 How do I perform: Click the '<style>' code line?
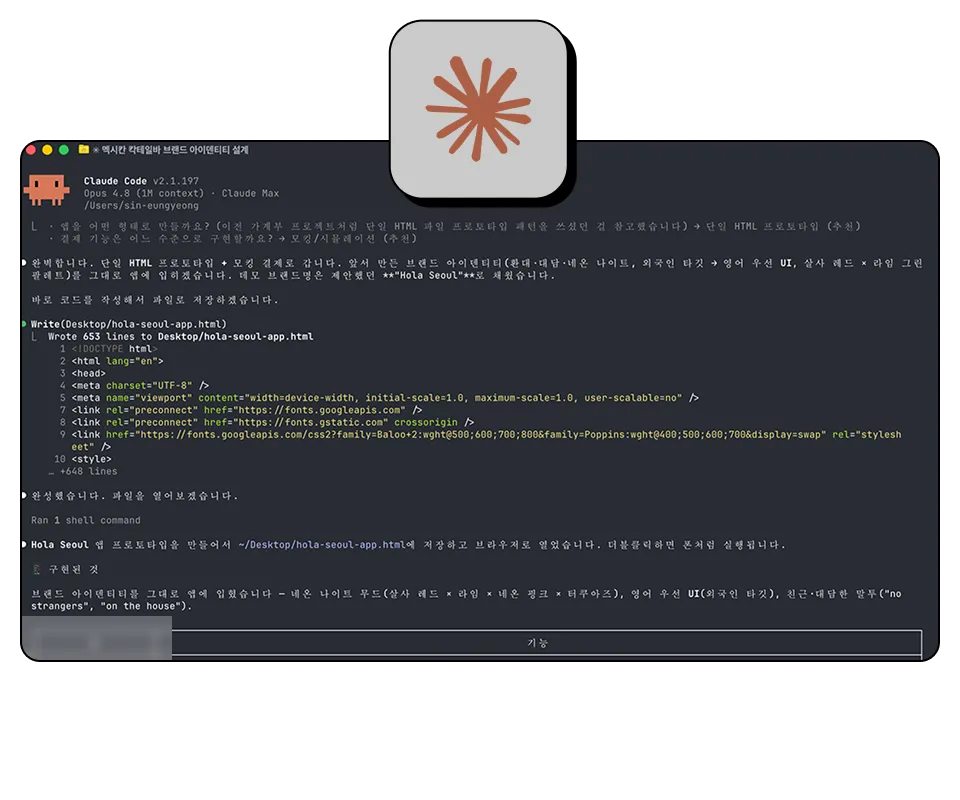coord(92,459)
